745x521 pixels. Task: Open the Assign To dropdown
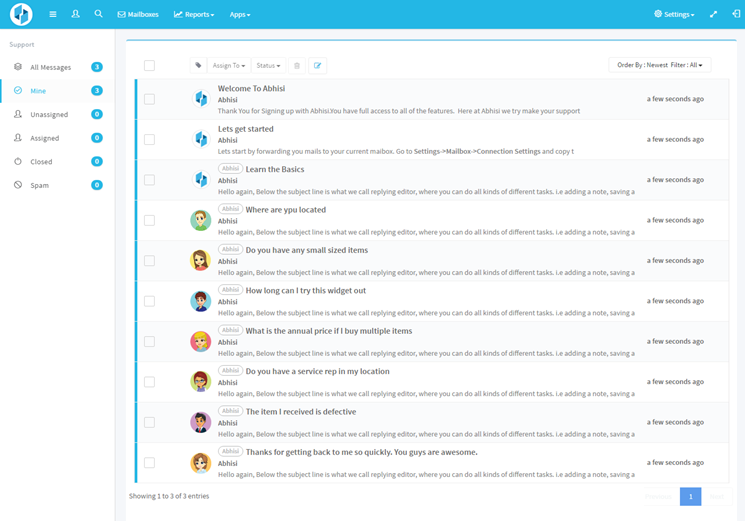(229, 66)
